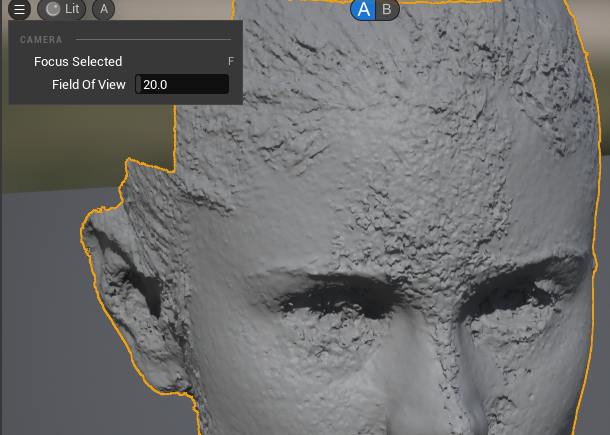The image size is (610, 435).
Task: Switch to the B view
Action: click(x=387, y=10)
